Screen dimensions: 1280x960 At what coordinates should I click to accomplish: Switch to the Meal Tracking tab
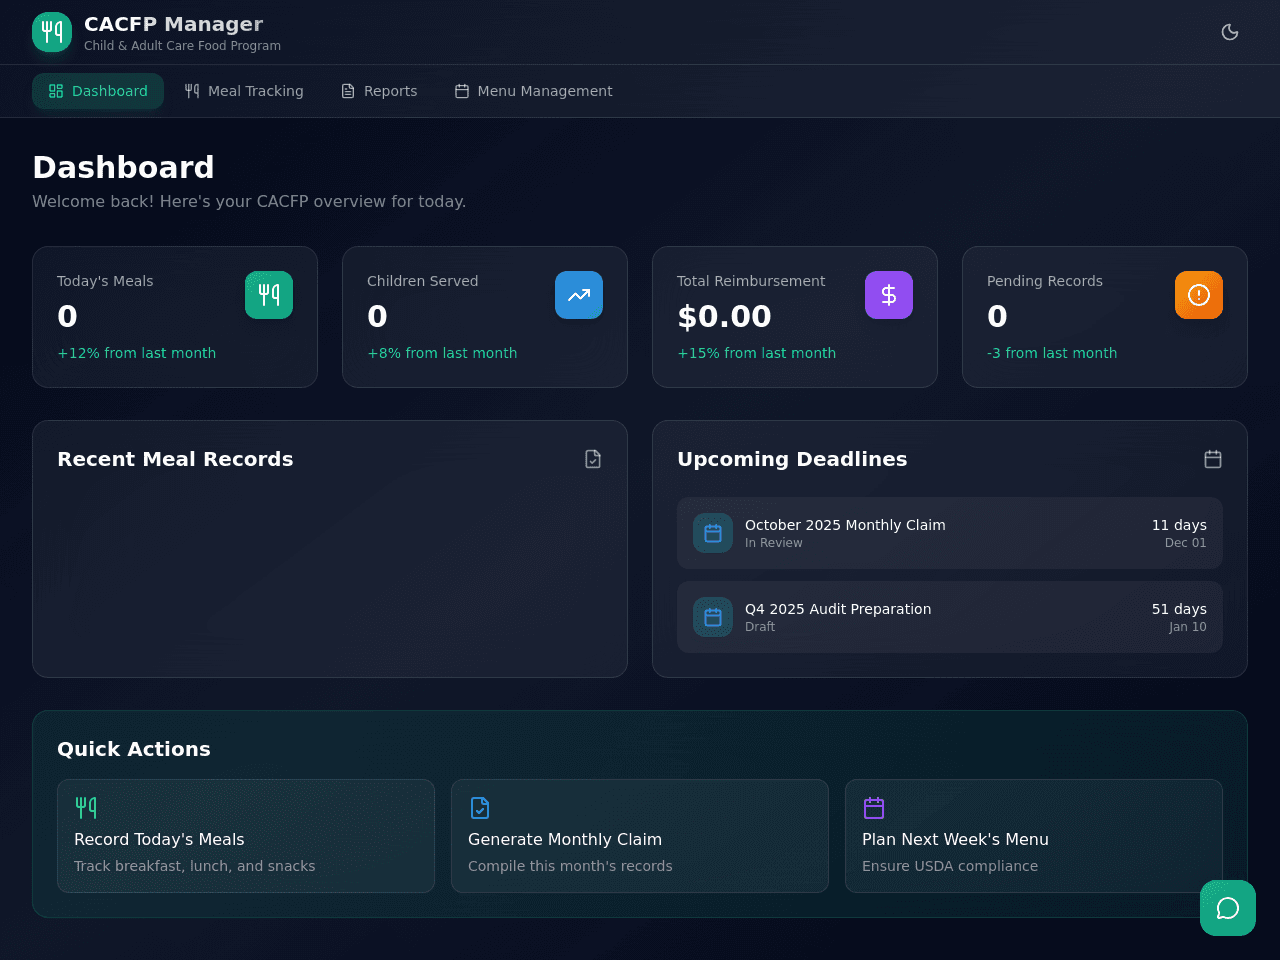(x=244, y=91)
